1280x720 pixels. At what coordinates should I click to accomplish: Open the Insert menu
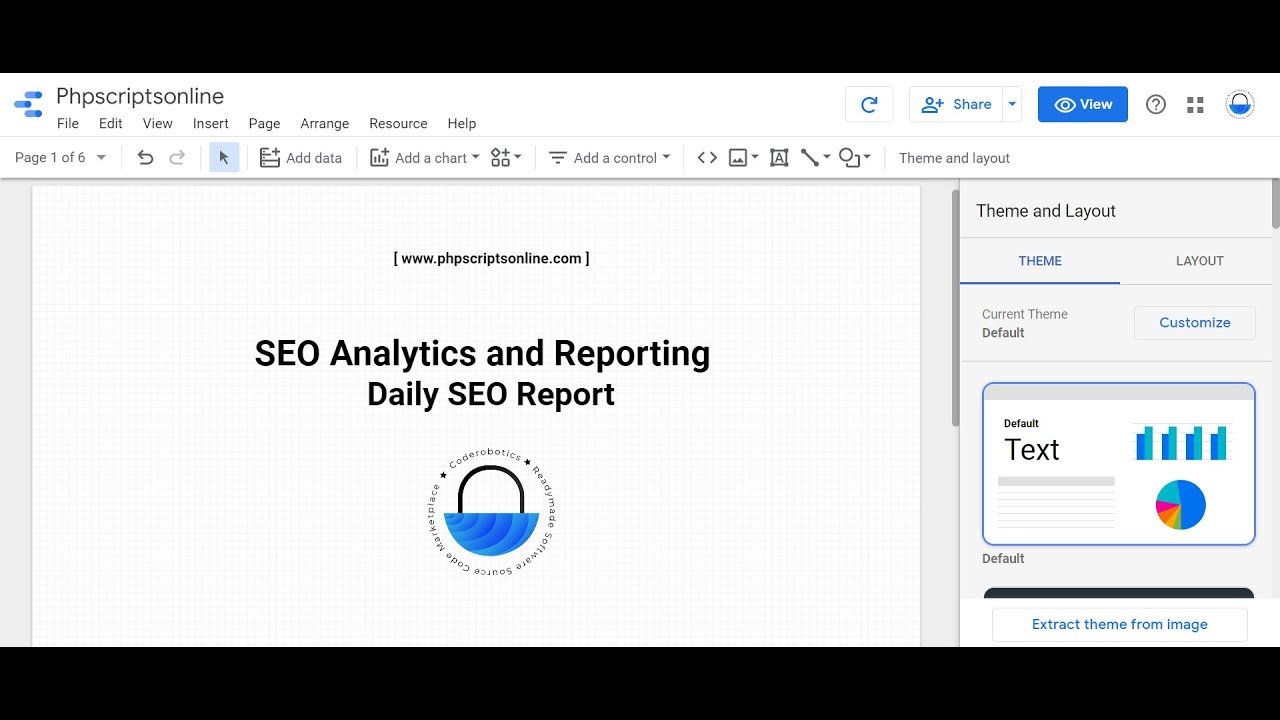[211, 123]
